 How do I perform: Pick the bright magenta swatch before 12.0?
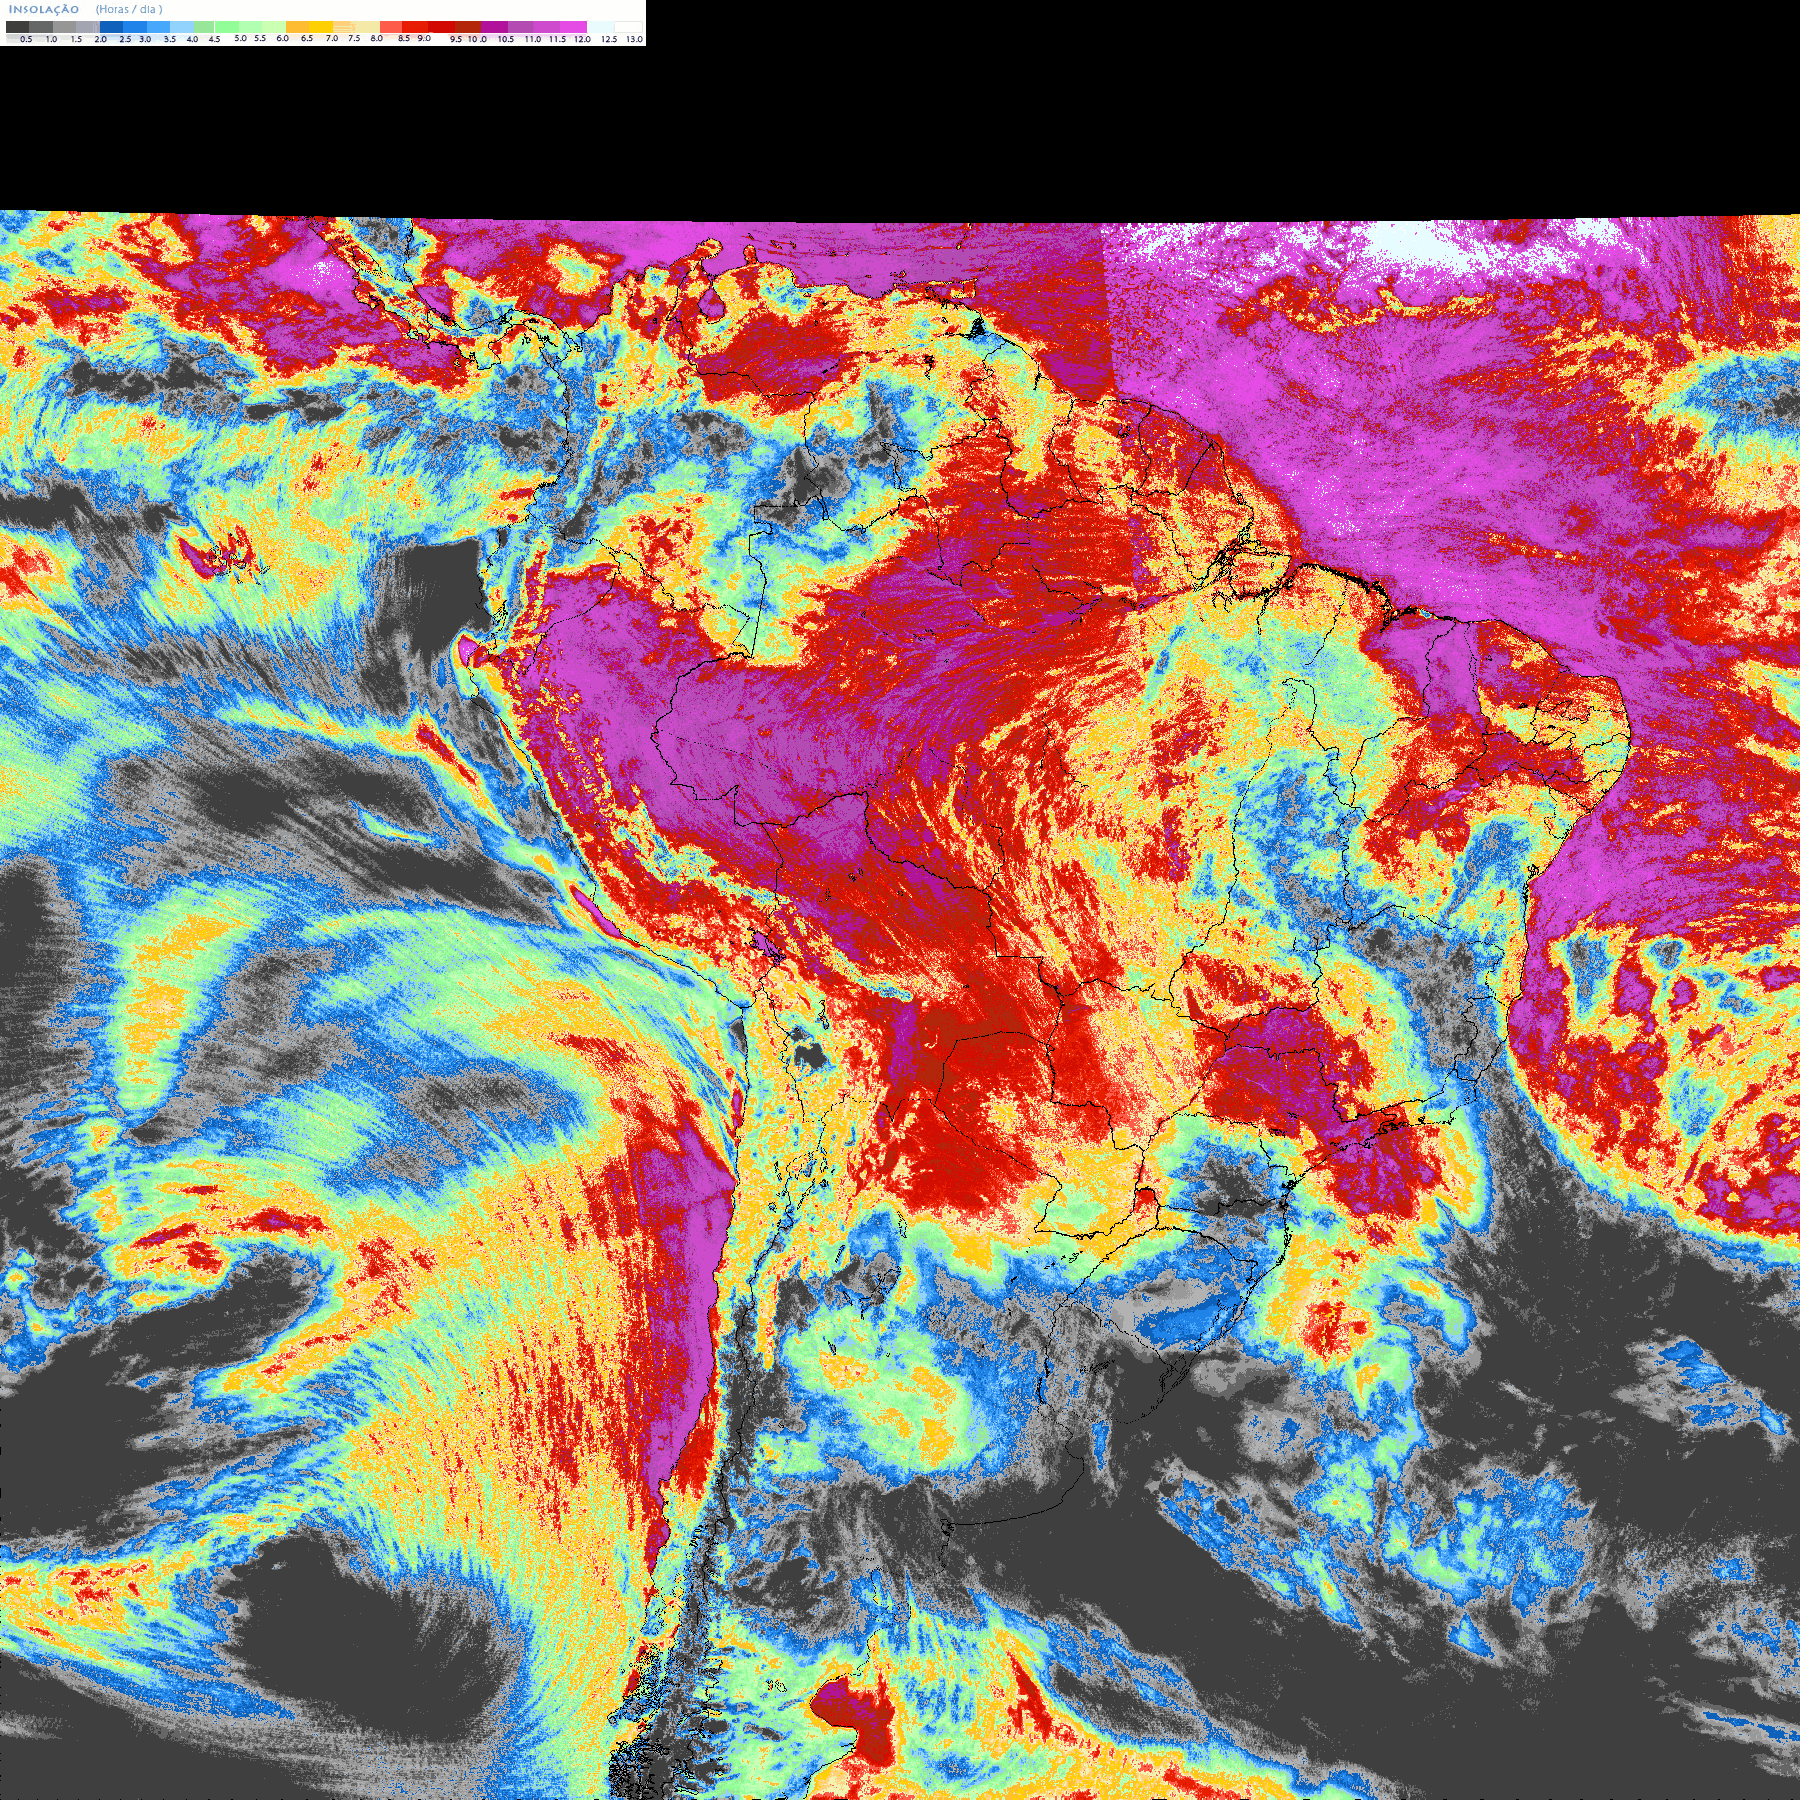[573, 27]
